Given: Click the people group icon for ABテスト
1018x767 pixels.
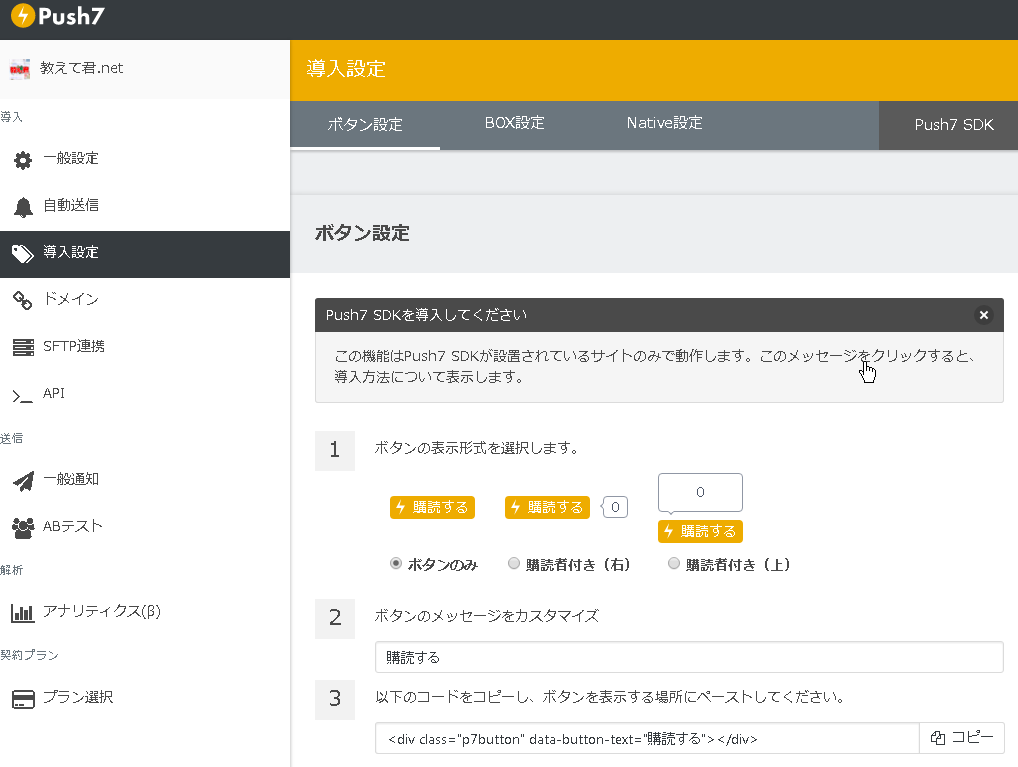Looking at the screenshot, I should pyautogui.click(x=23, y=527).
